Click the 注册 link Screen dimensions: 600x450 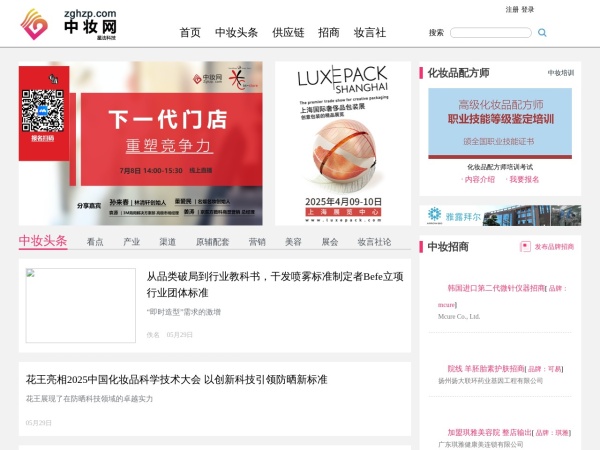click(512, 10)
